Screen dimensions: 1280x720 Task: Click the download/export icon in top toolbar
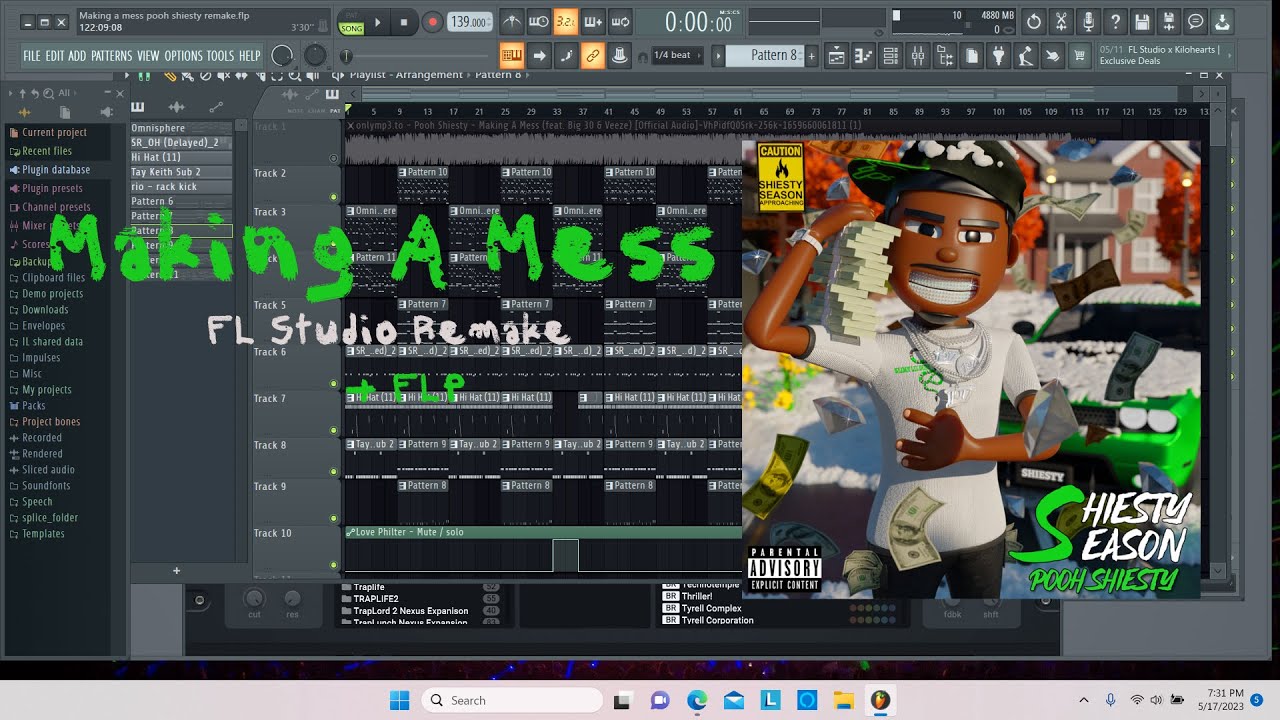[x=1222, y=21]
